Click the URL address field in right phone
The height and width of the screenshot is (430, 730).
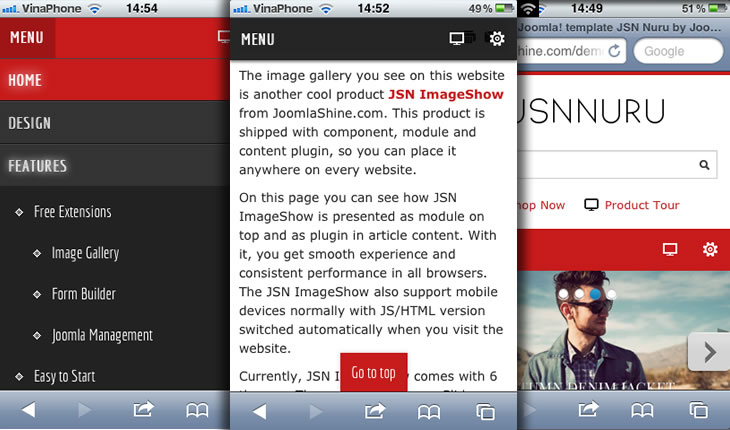(x=571, y=51)
